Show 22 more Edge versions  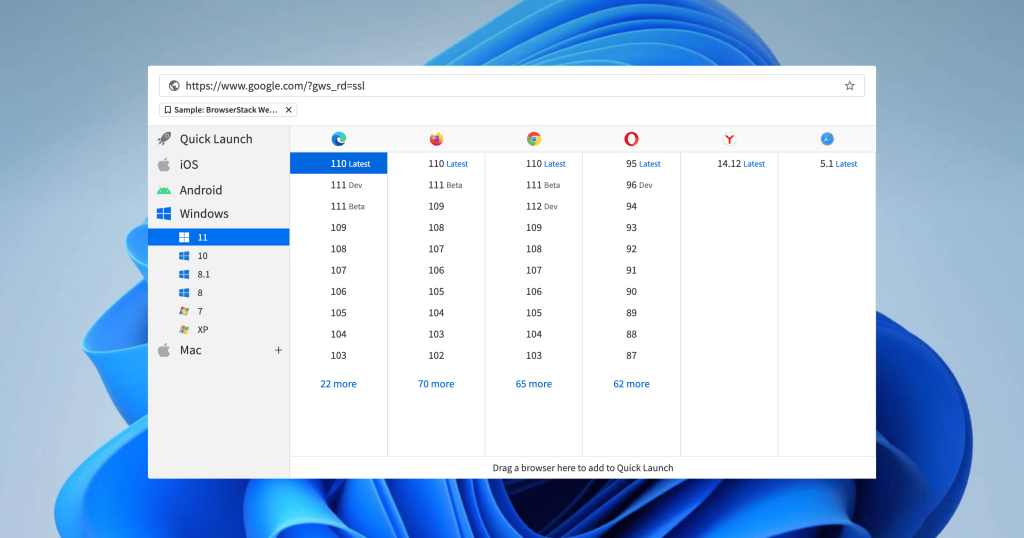(x=338, y=384)
